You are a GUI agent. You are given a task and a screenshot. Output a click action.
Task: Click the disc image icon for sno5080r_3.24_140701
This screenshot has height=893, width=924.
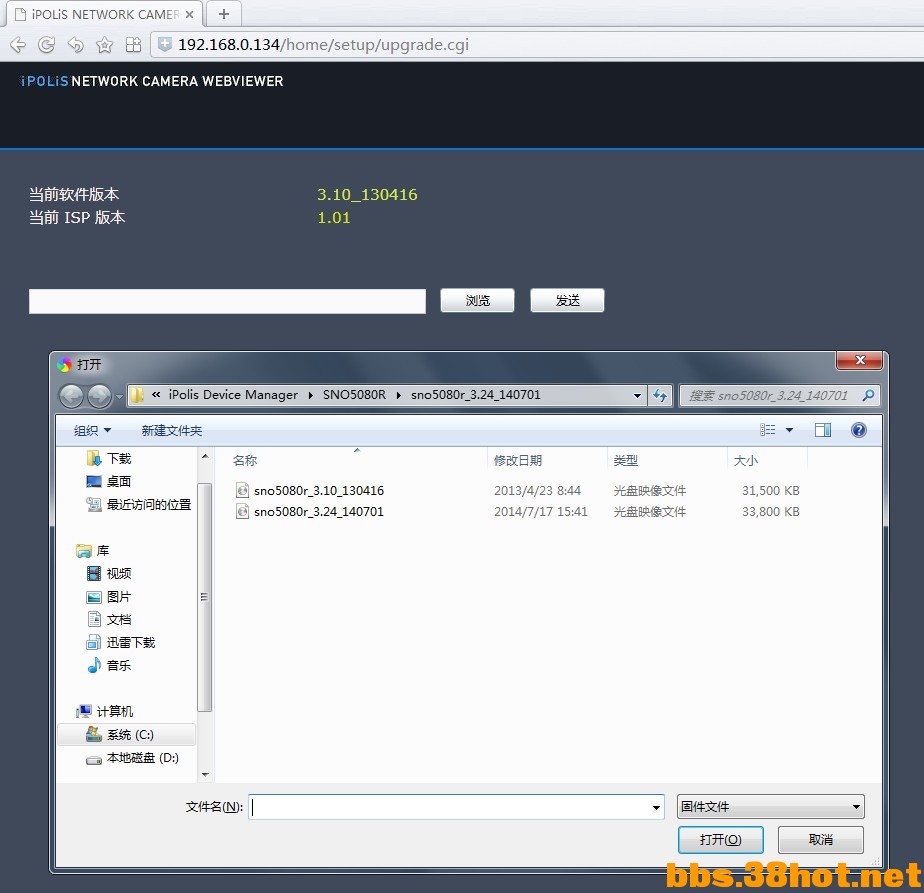[x=242, y=511]
